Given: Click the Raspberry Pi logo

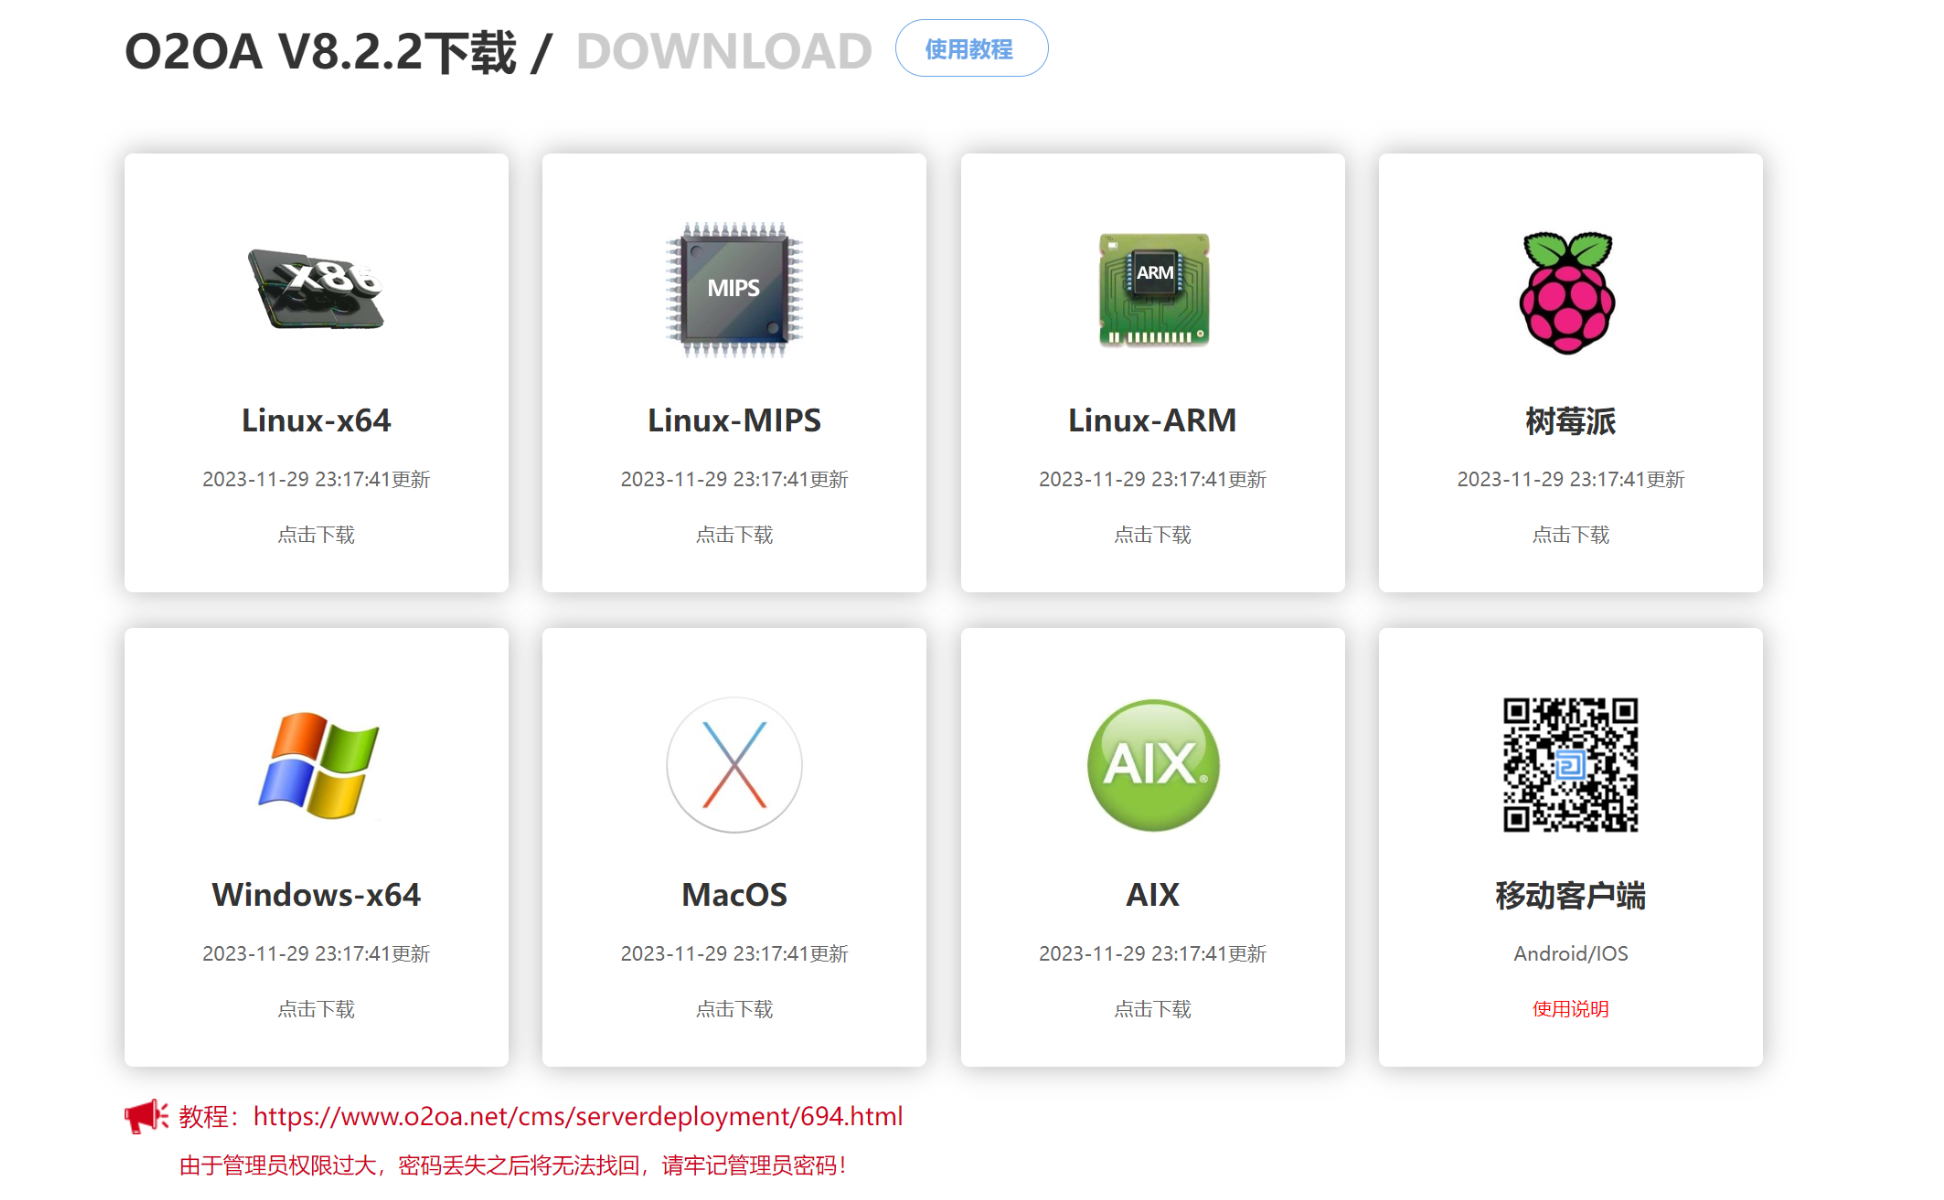Looking at the screenshot, I should tap(1569, 292).
